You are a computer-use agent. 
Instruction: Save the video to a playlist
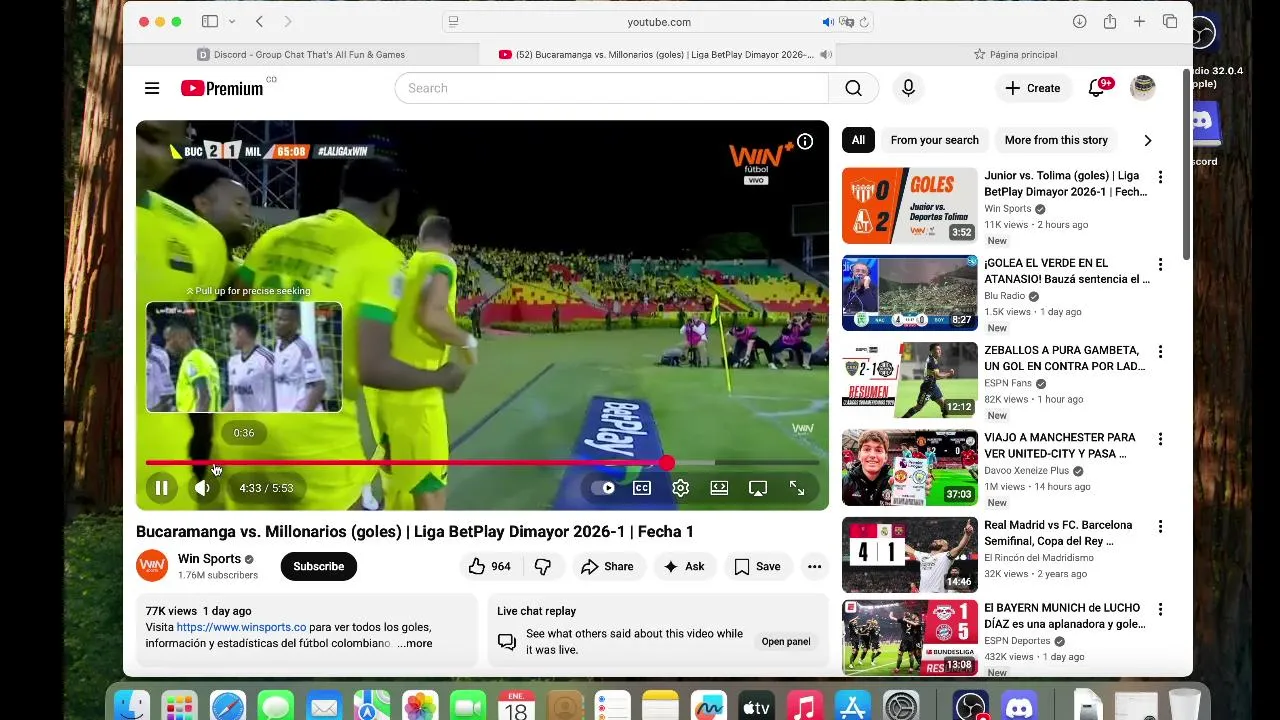pyautogui.click(x=757, y=566)
